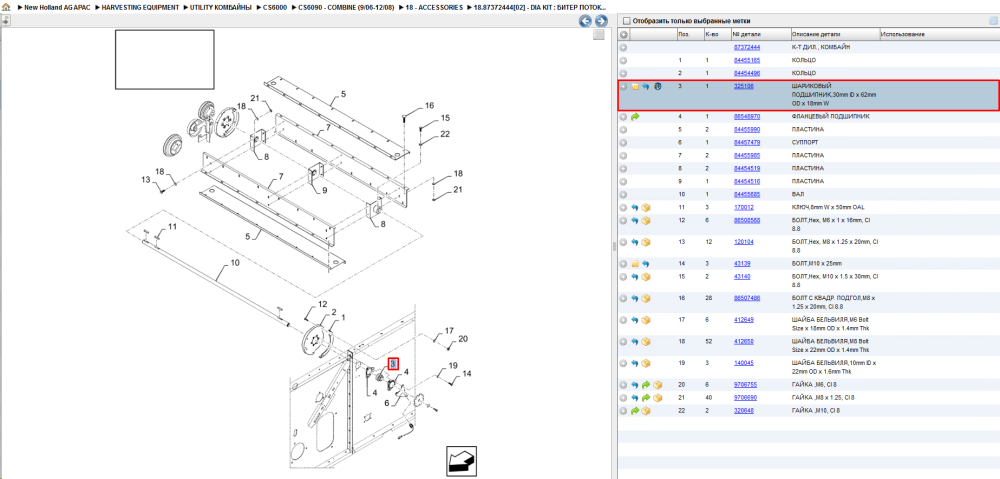Click plus icon in the СУППОРТ row
The height and width of the screenshot is (479, 1000).
624,143
